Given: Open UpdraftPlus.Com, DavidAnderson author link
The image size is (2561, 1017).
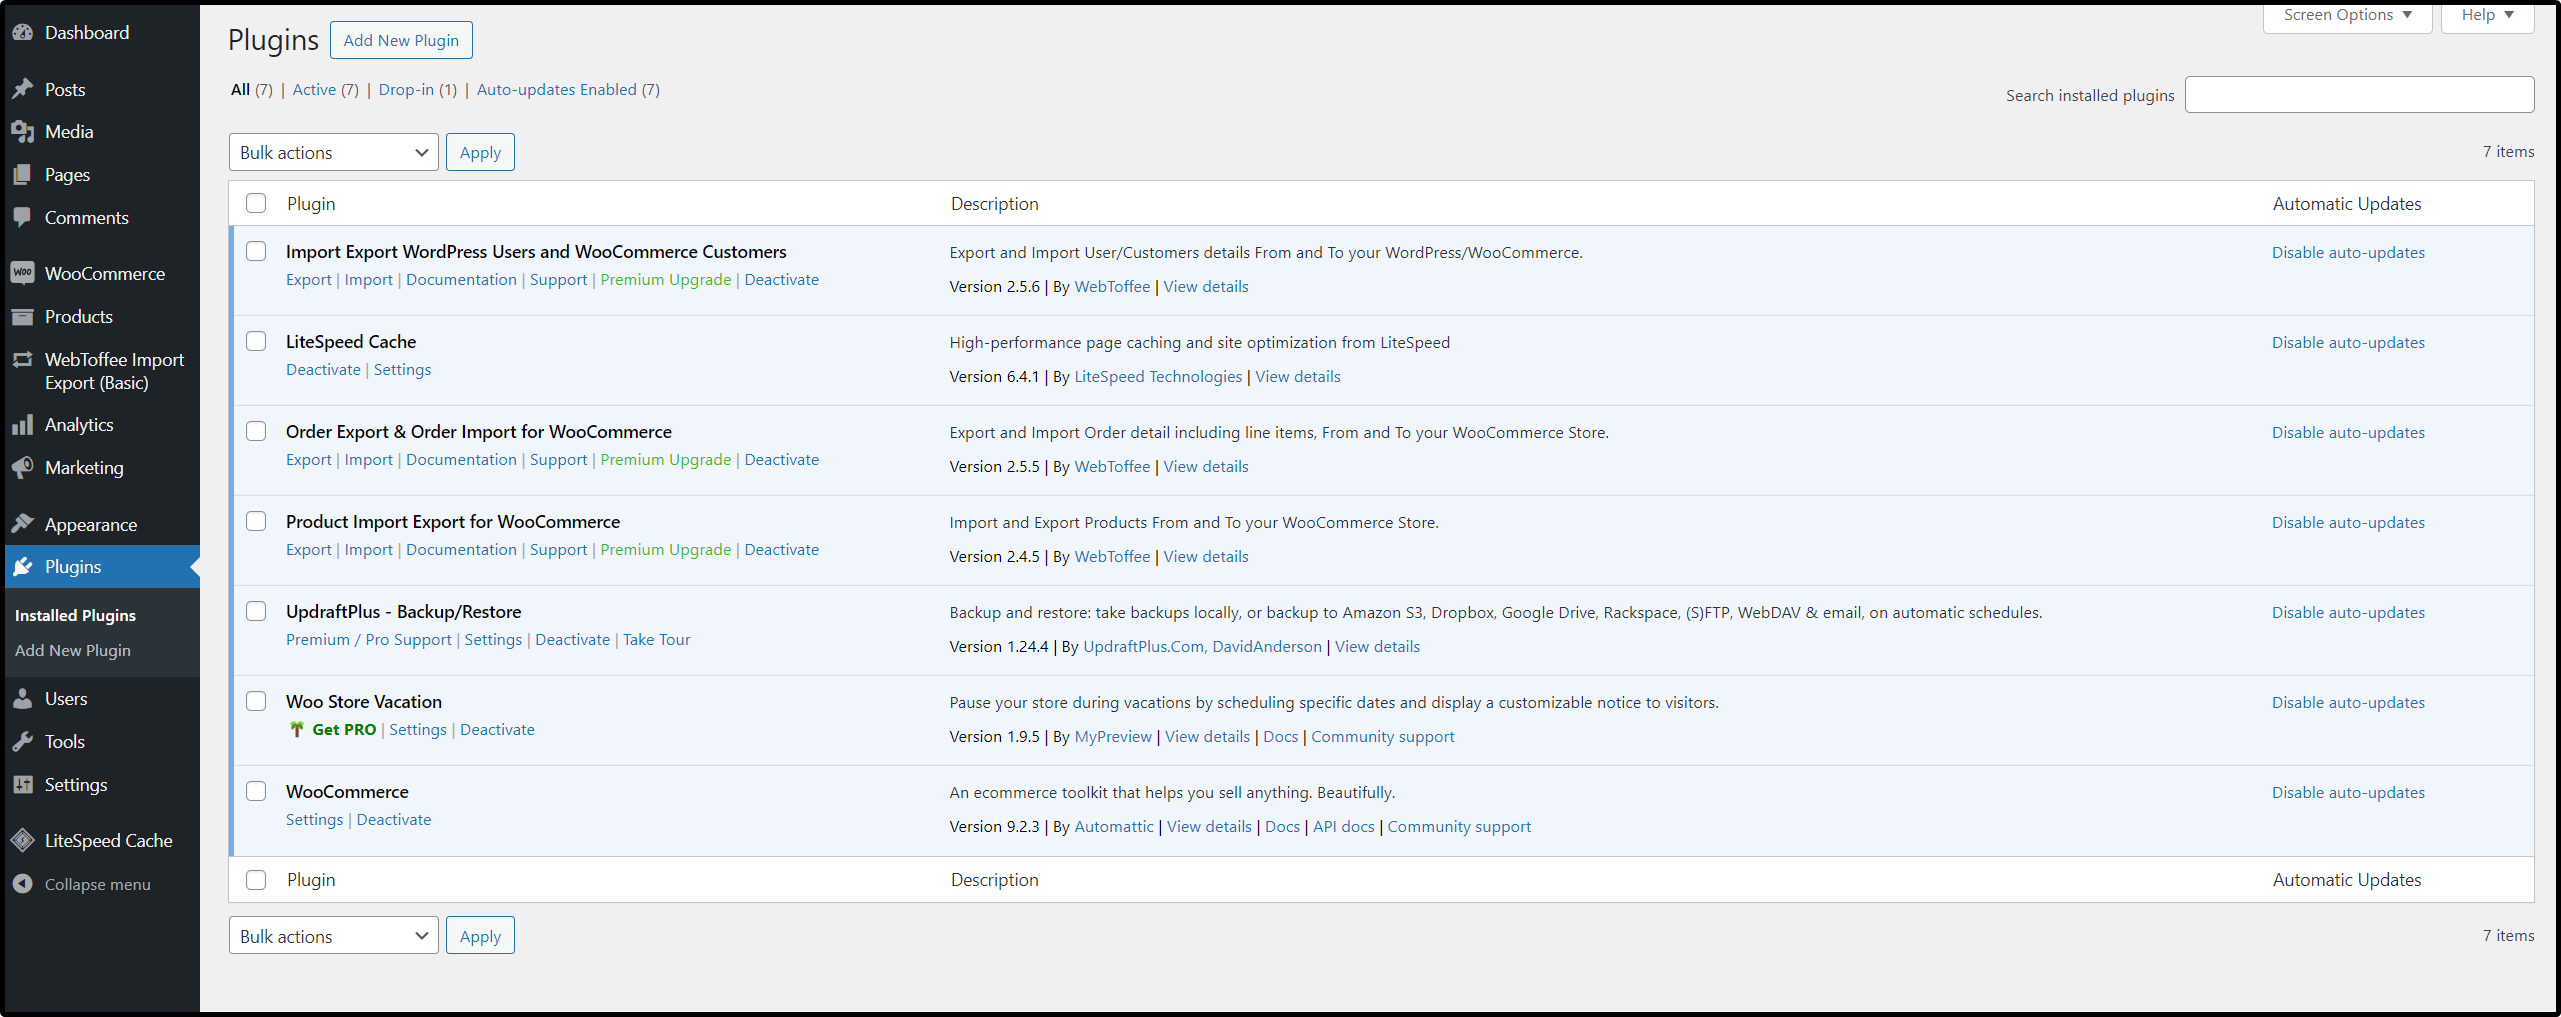Looking at the screenshot, I should [x=1202, y=647].
